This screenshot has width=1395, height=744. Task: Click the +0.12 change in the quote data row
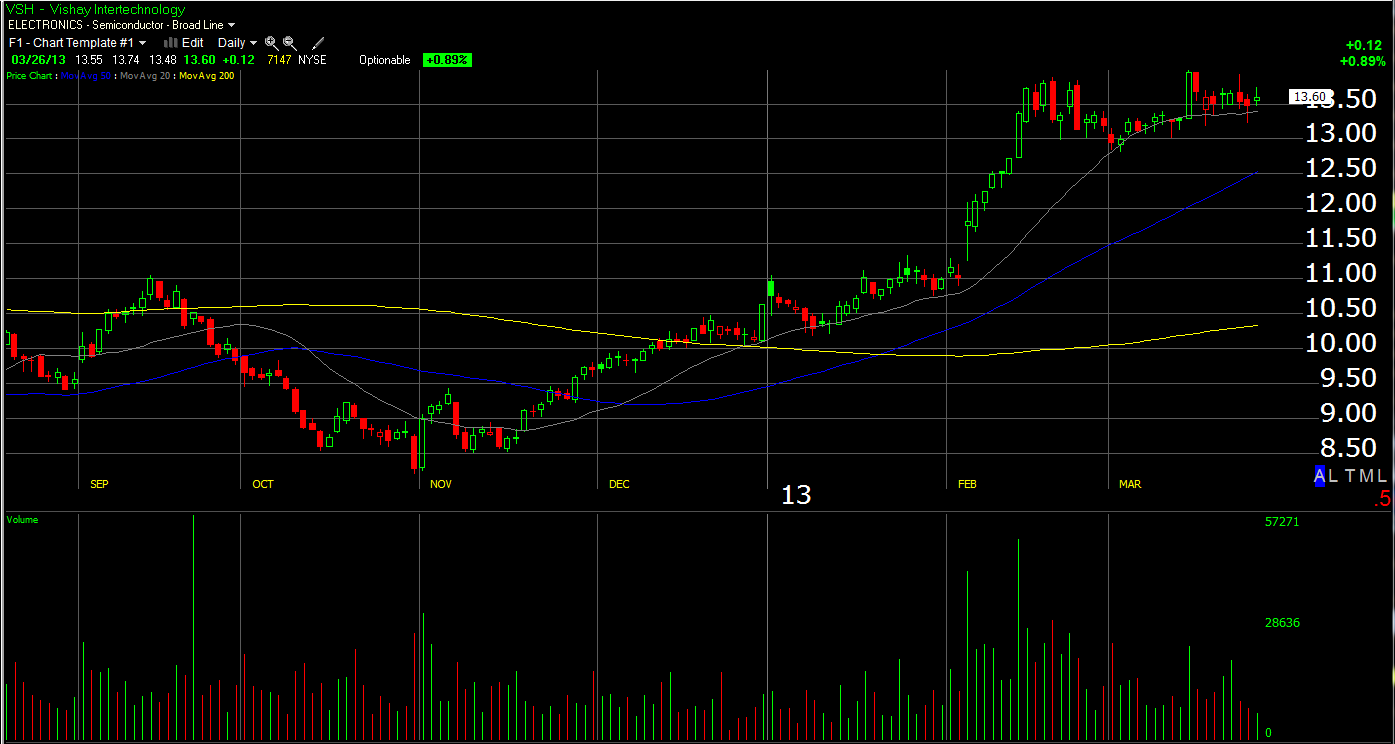238,60
